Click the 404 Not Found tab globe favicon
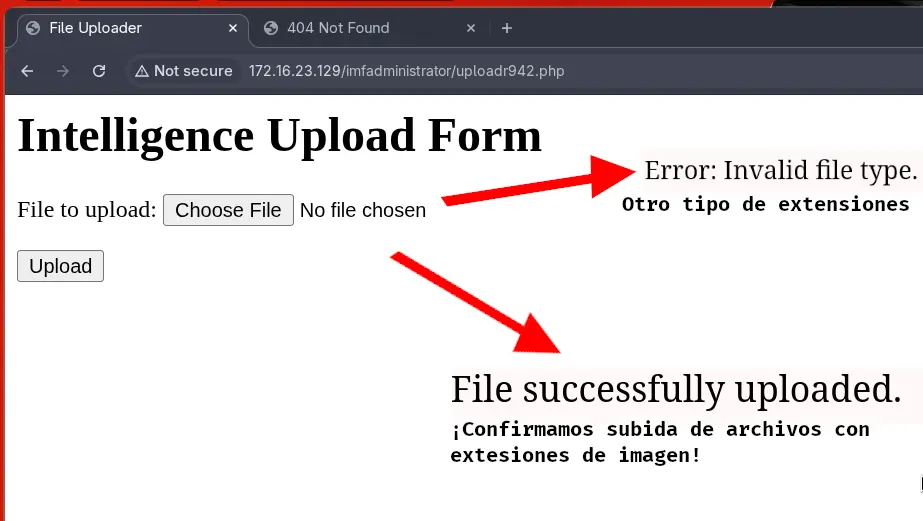Viewport: 923px width, 521px height. click(x=270, y=28)
